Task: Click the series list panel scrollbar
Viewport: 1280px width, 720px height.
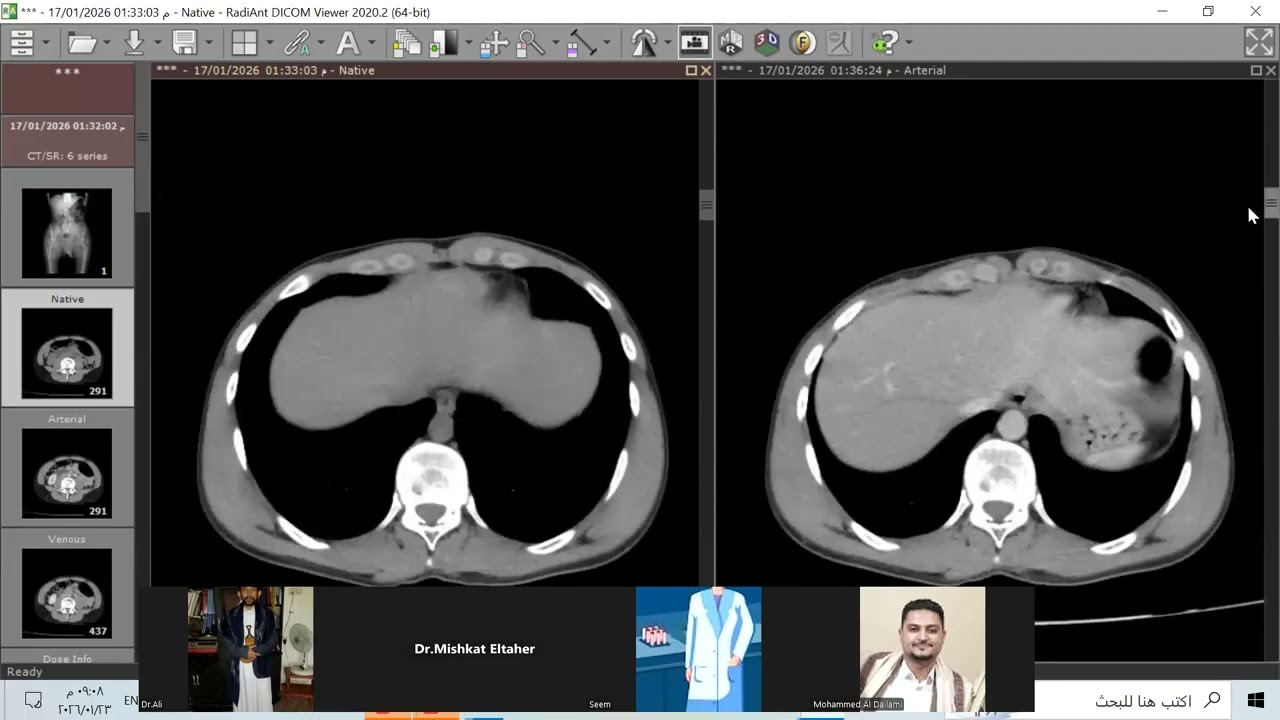Action: point(142,137)
